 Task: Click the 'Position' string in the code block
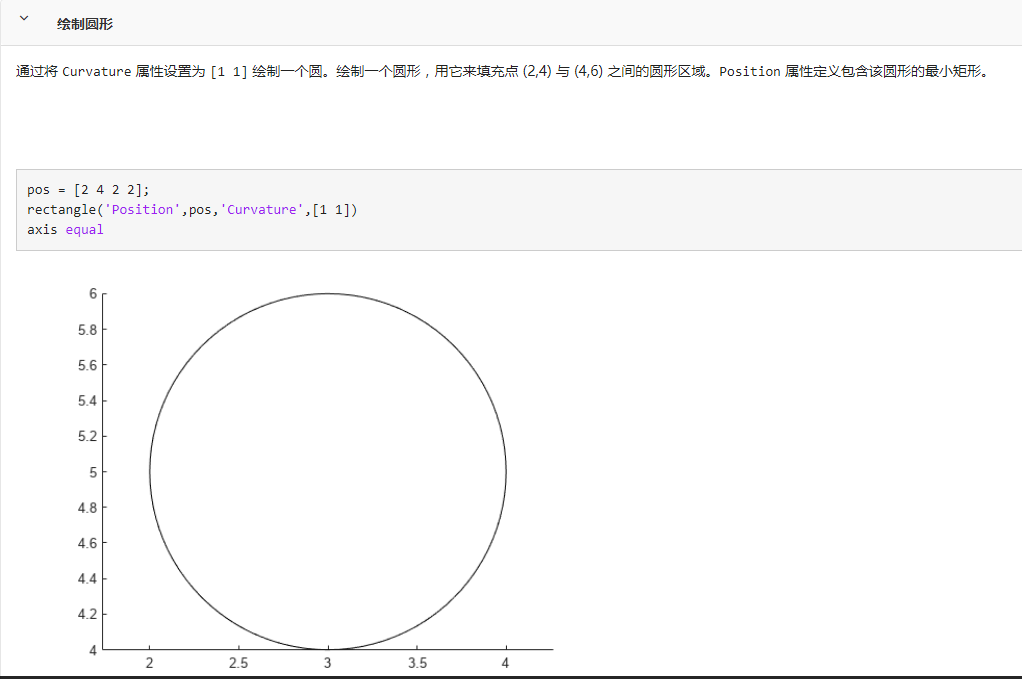coord(142,209)
